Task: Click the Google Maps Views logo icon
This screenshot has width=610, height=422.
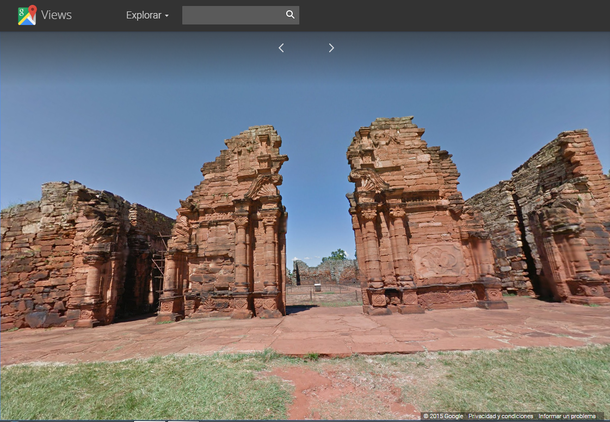Action: point(27,15)
